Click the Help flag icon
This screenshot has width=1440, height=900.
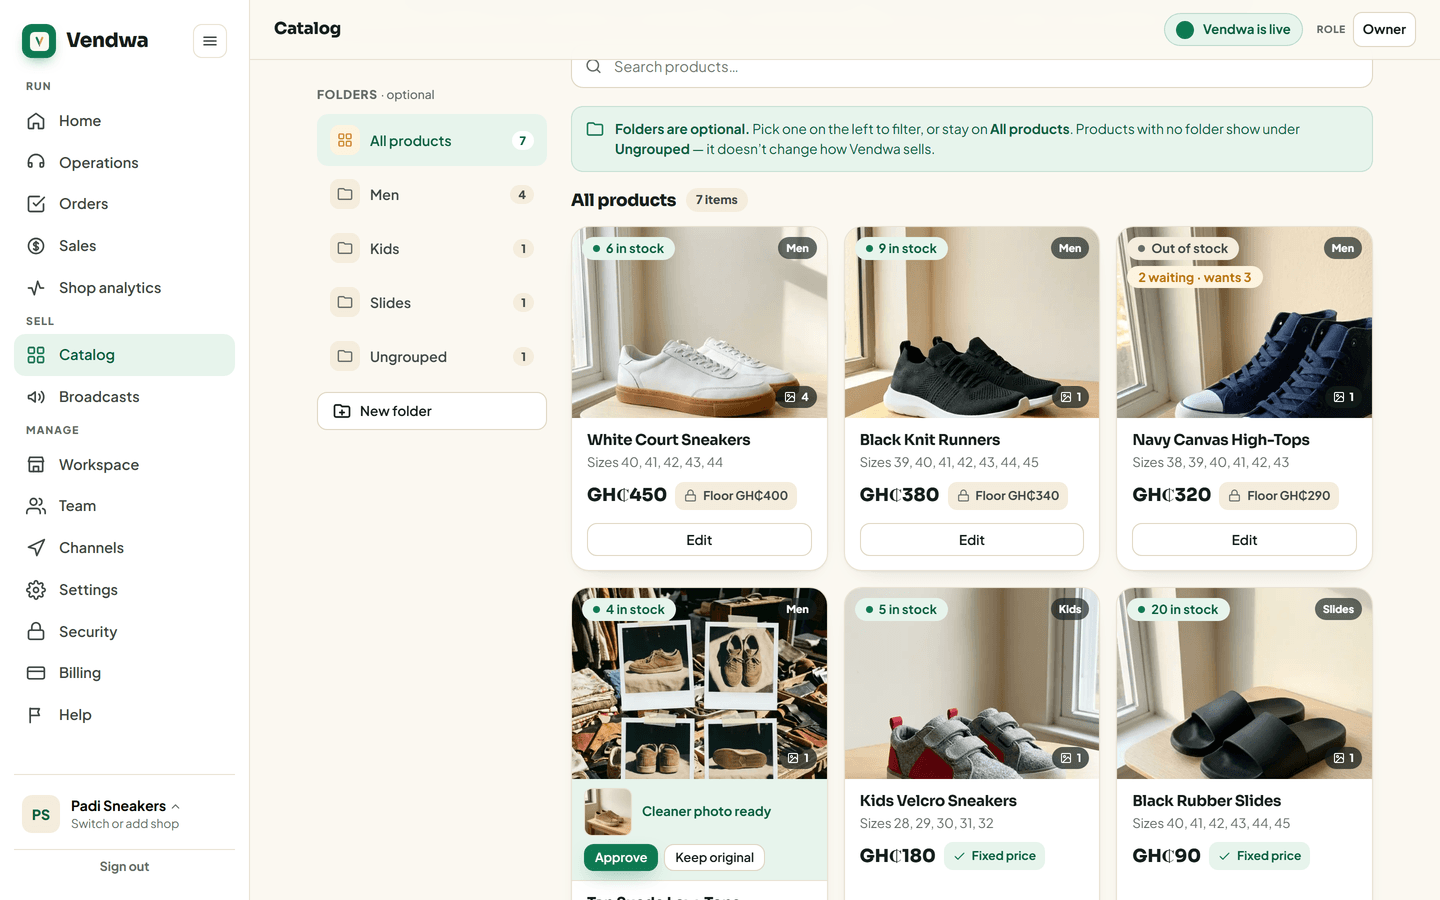click(36, 715)
